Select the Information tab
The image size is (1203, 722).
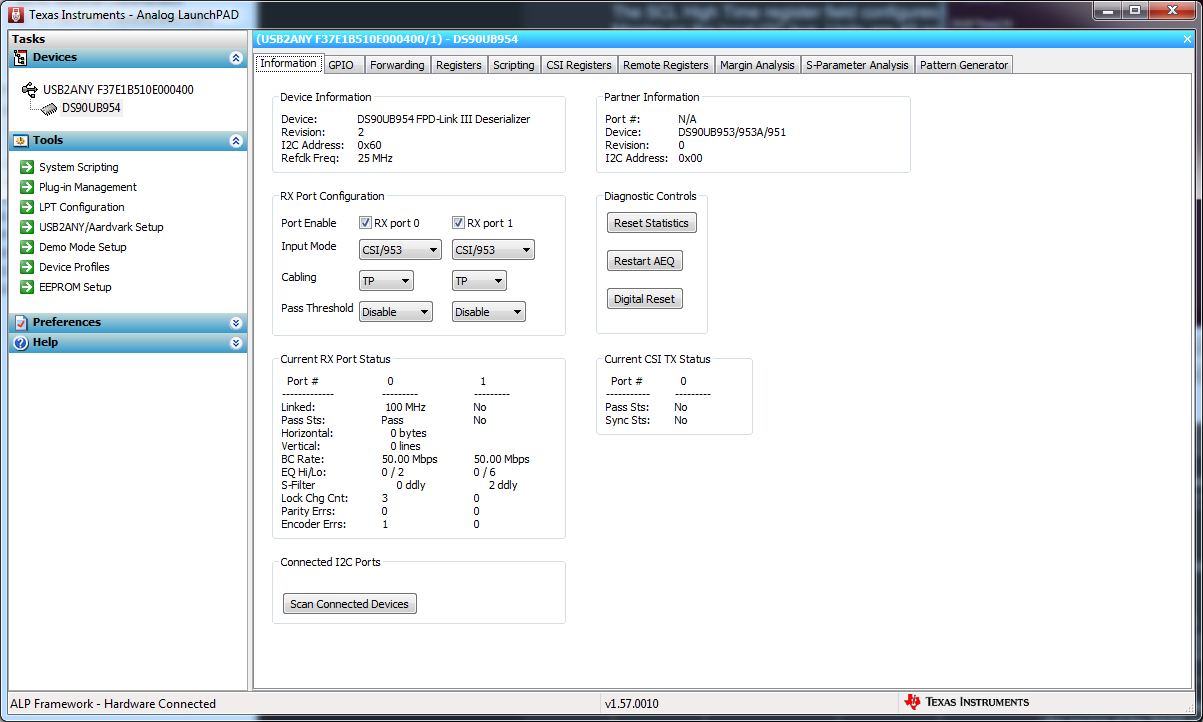point(289,63)
